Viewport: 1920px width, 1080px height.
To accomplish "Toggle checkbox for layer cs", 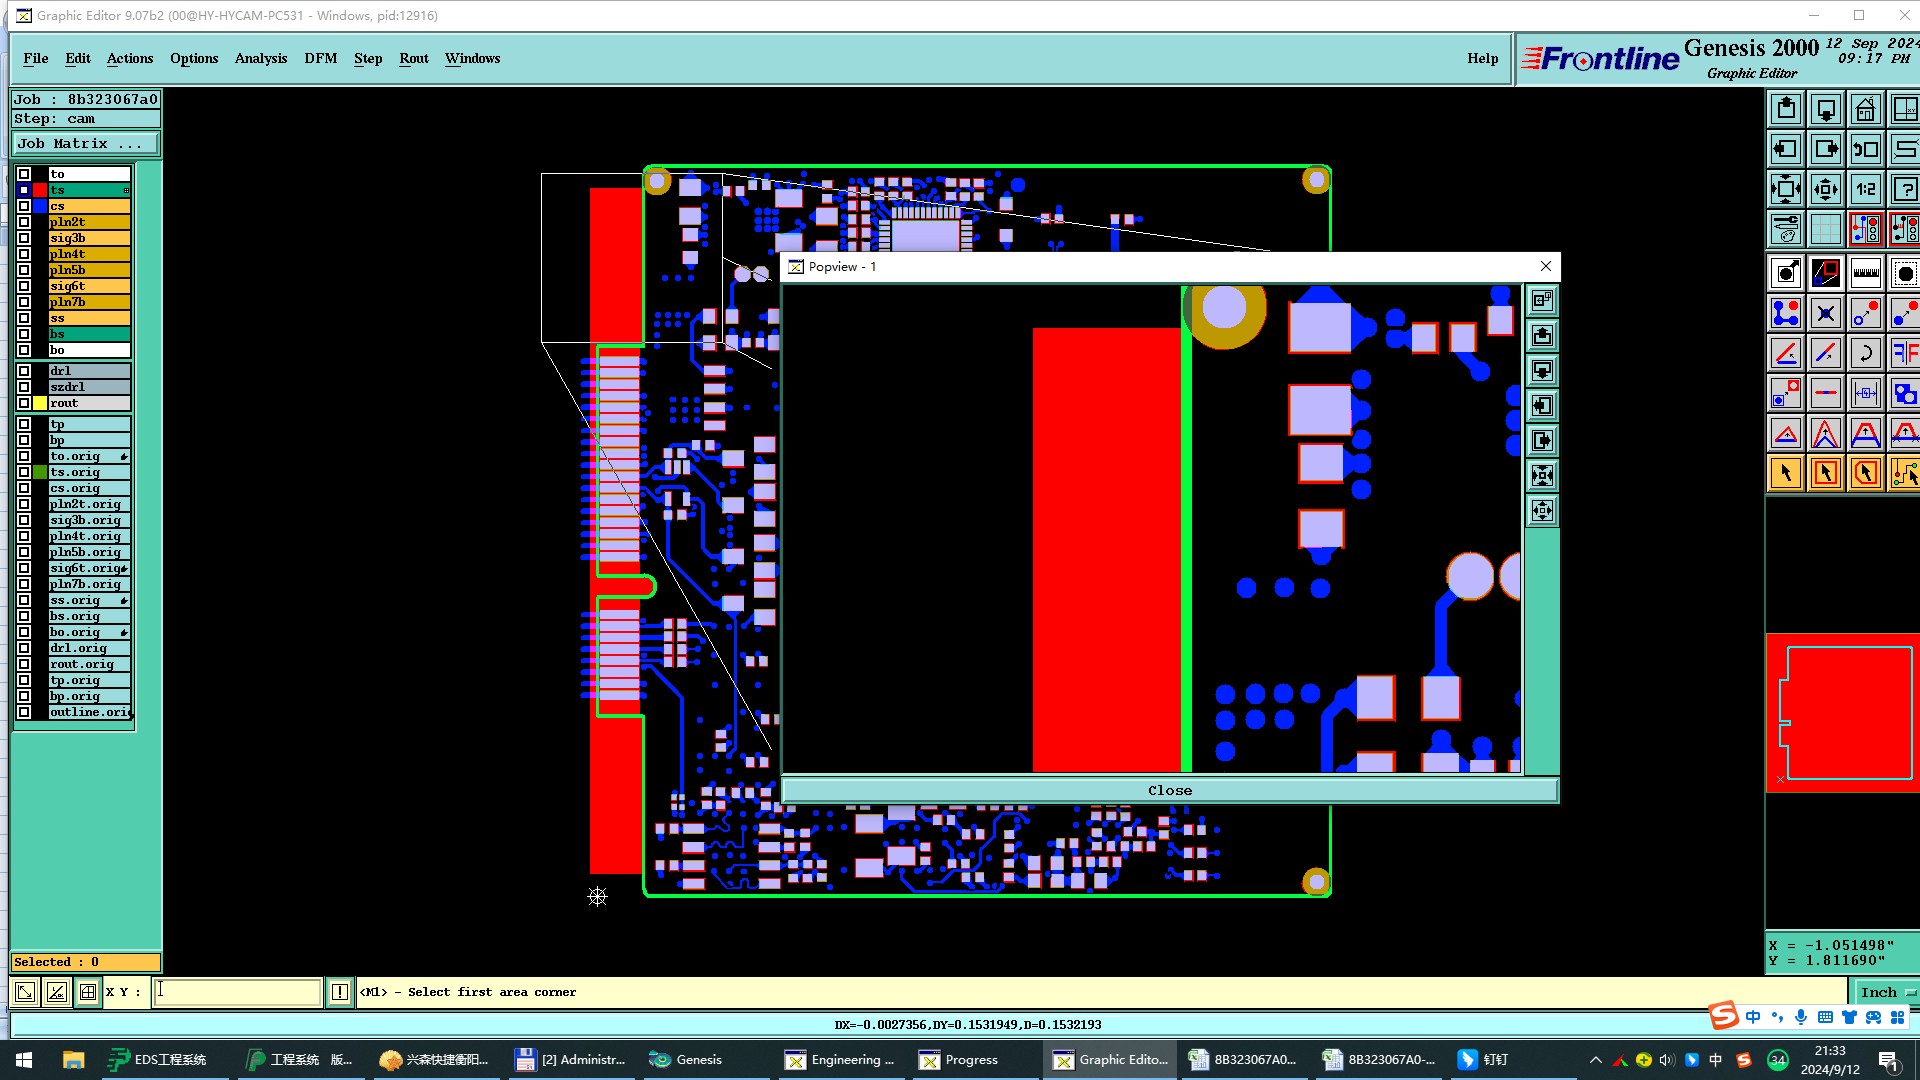I will pos(24,206).
